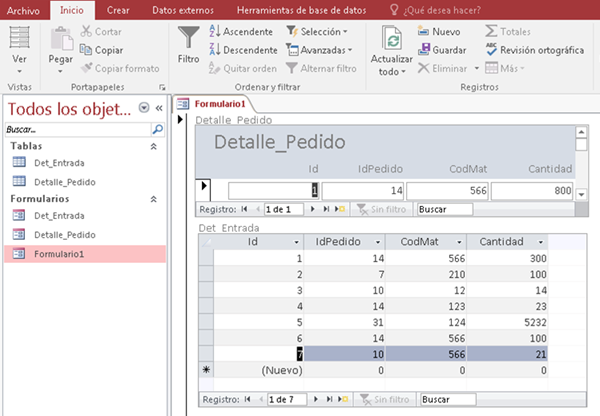Open Det_Entrada table in navigation pane
600x416 pixels.
pos(58,162)
